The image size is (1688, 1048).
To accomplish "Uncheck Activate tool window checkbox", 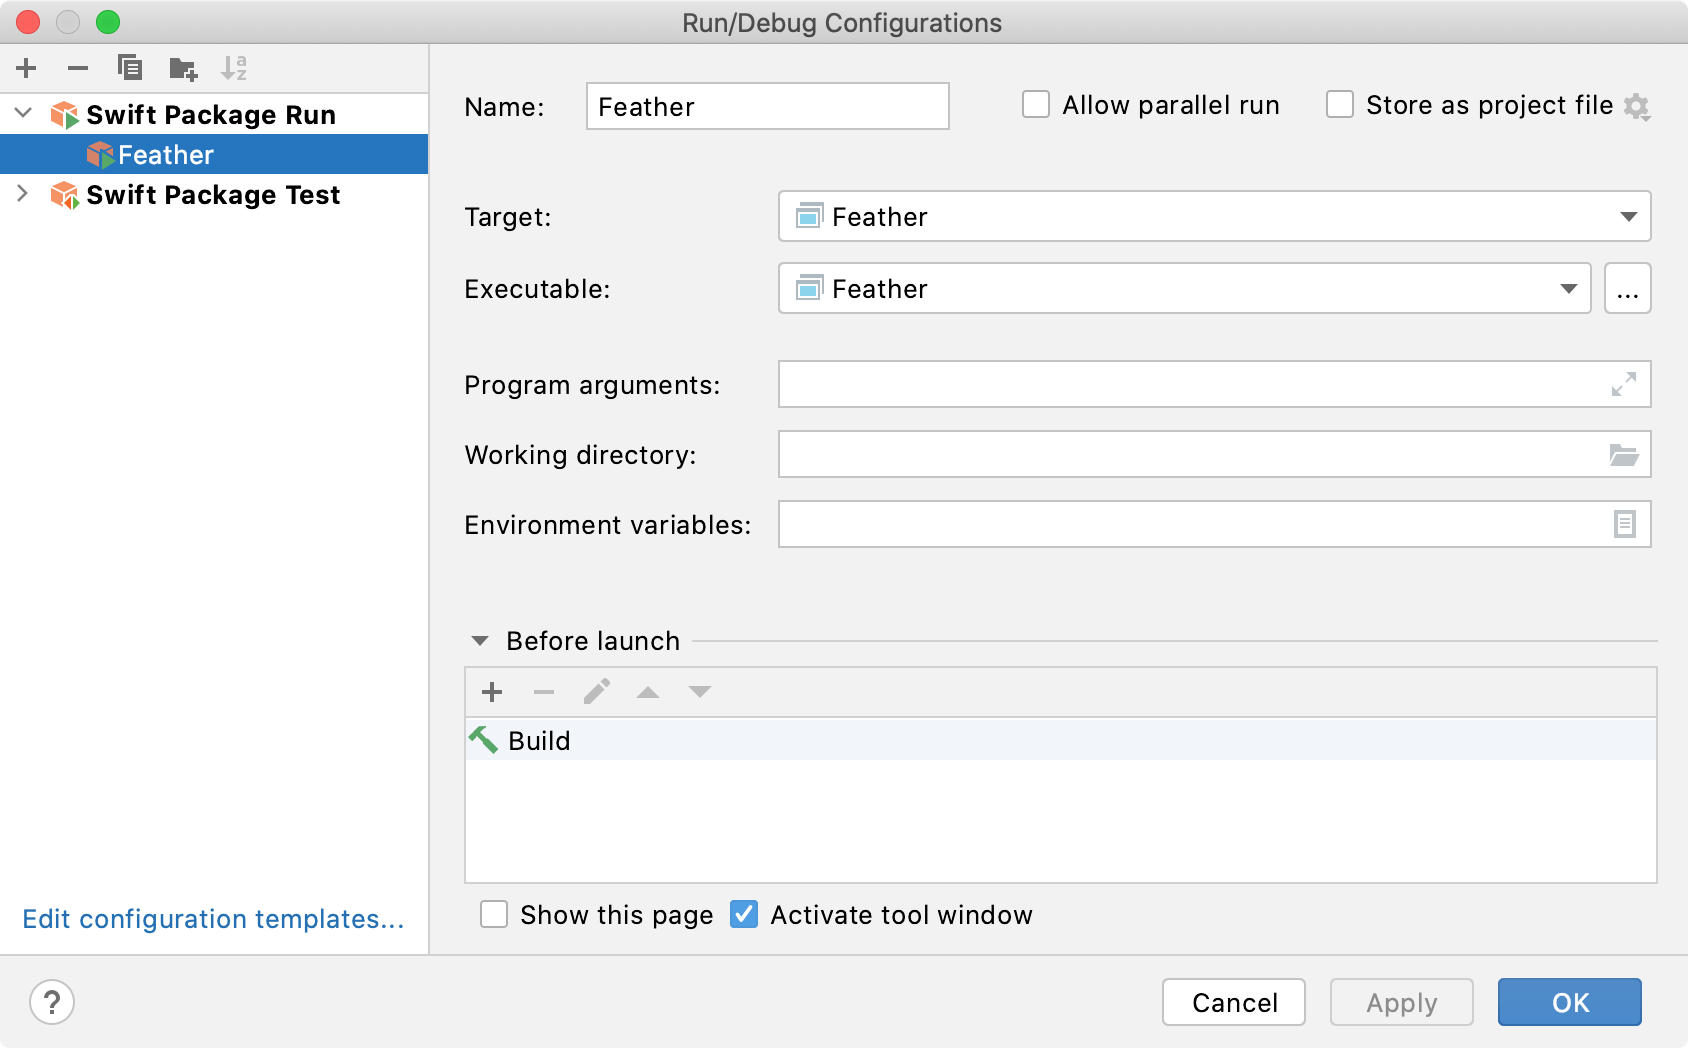I will coord(744,915).
